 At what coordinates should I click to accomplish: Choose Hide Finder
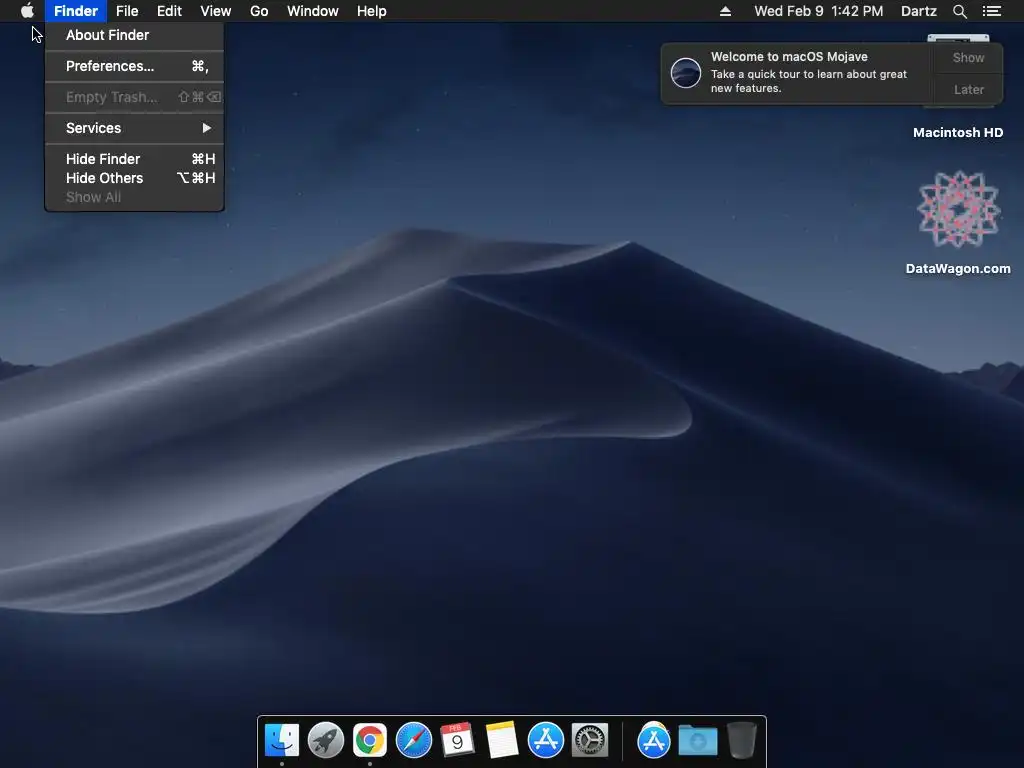pos(135,159)
